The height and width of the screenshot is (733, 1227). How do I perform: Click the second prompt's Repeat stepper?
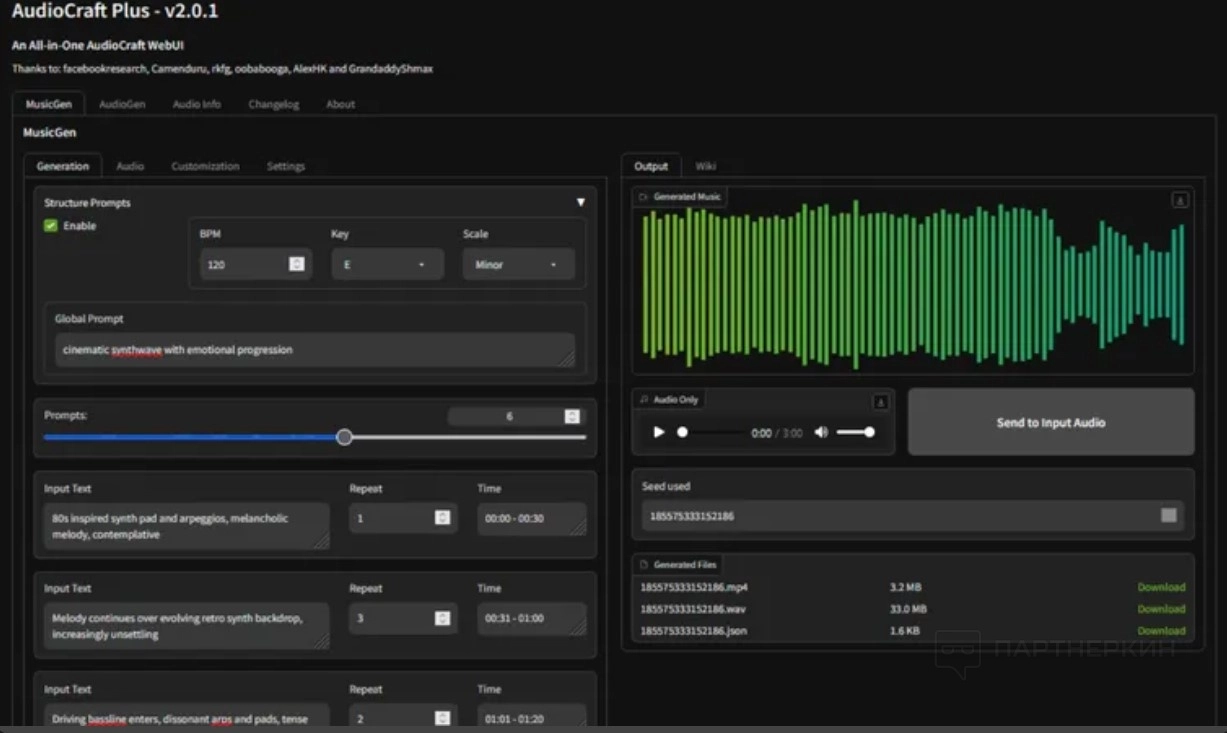(442, 618)
